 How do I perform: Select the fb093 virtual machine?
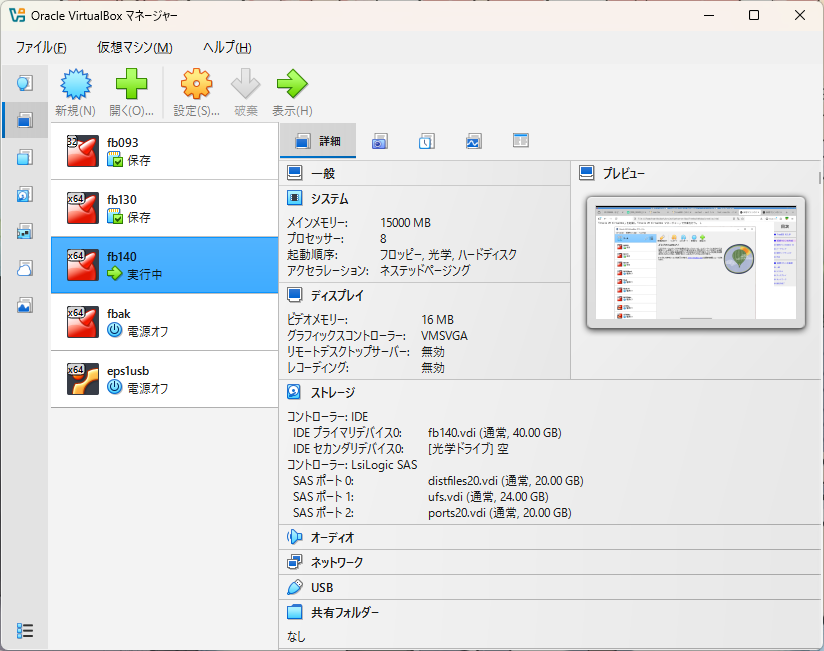tap(164, 151)
